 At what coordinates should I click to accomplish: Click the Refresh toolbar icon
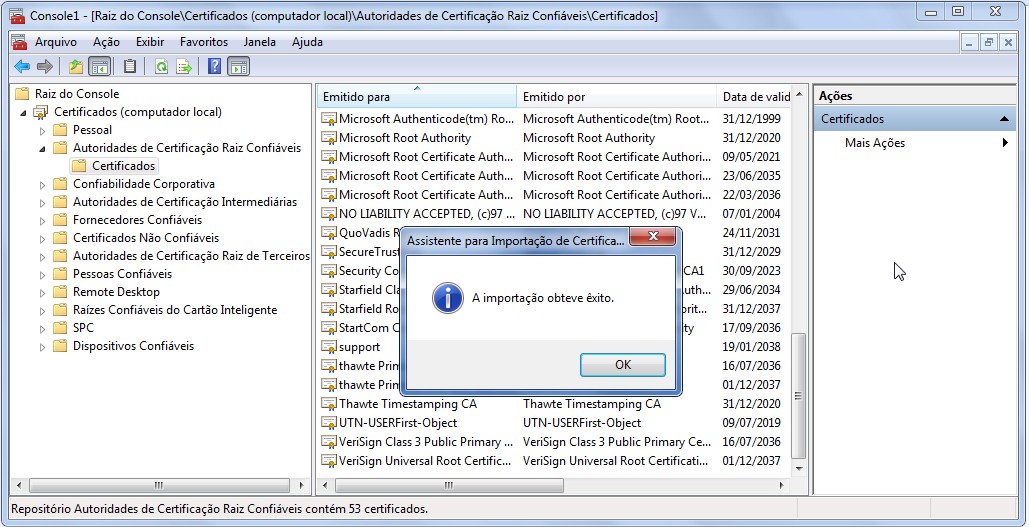tap(161, 67)
